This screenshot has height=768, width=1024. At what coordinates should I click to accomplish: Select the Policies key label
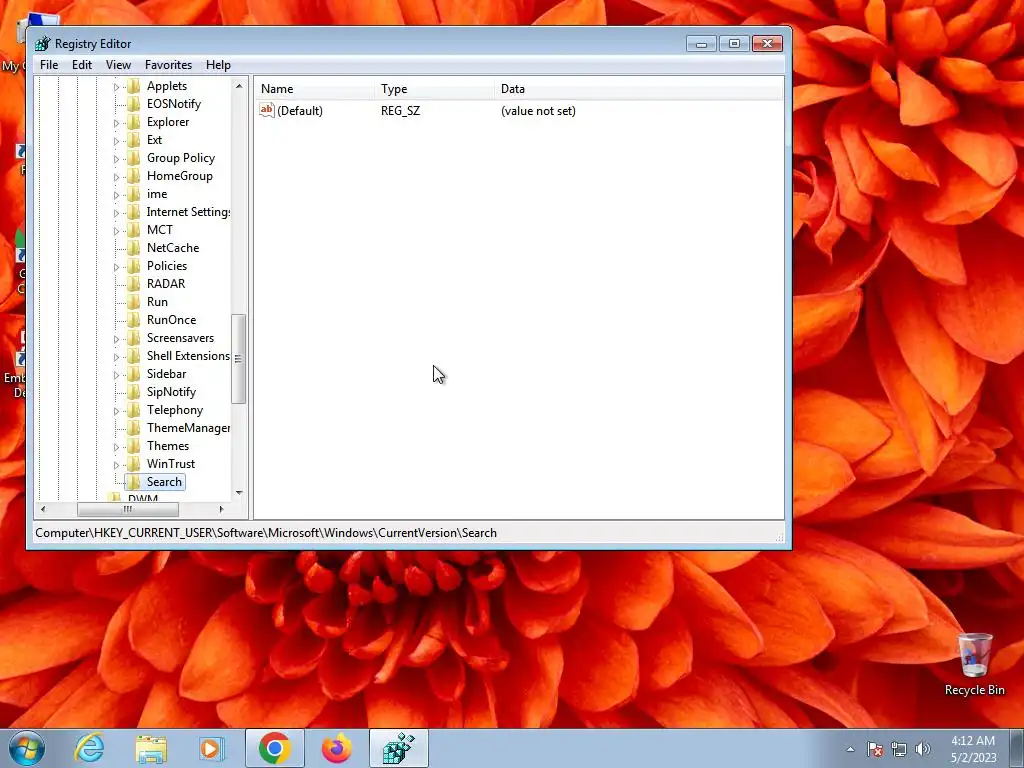tap(167, 266)
